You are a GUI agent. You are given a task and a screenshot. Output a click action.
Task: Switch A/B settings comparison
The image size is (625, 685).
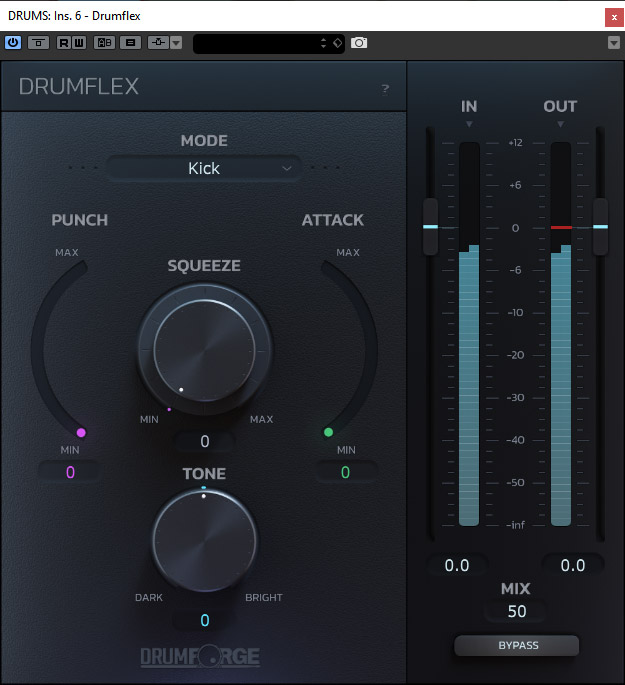pos(104,43)
